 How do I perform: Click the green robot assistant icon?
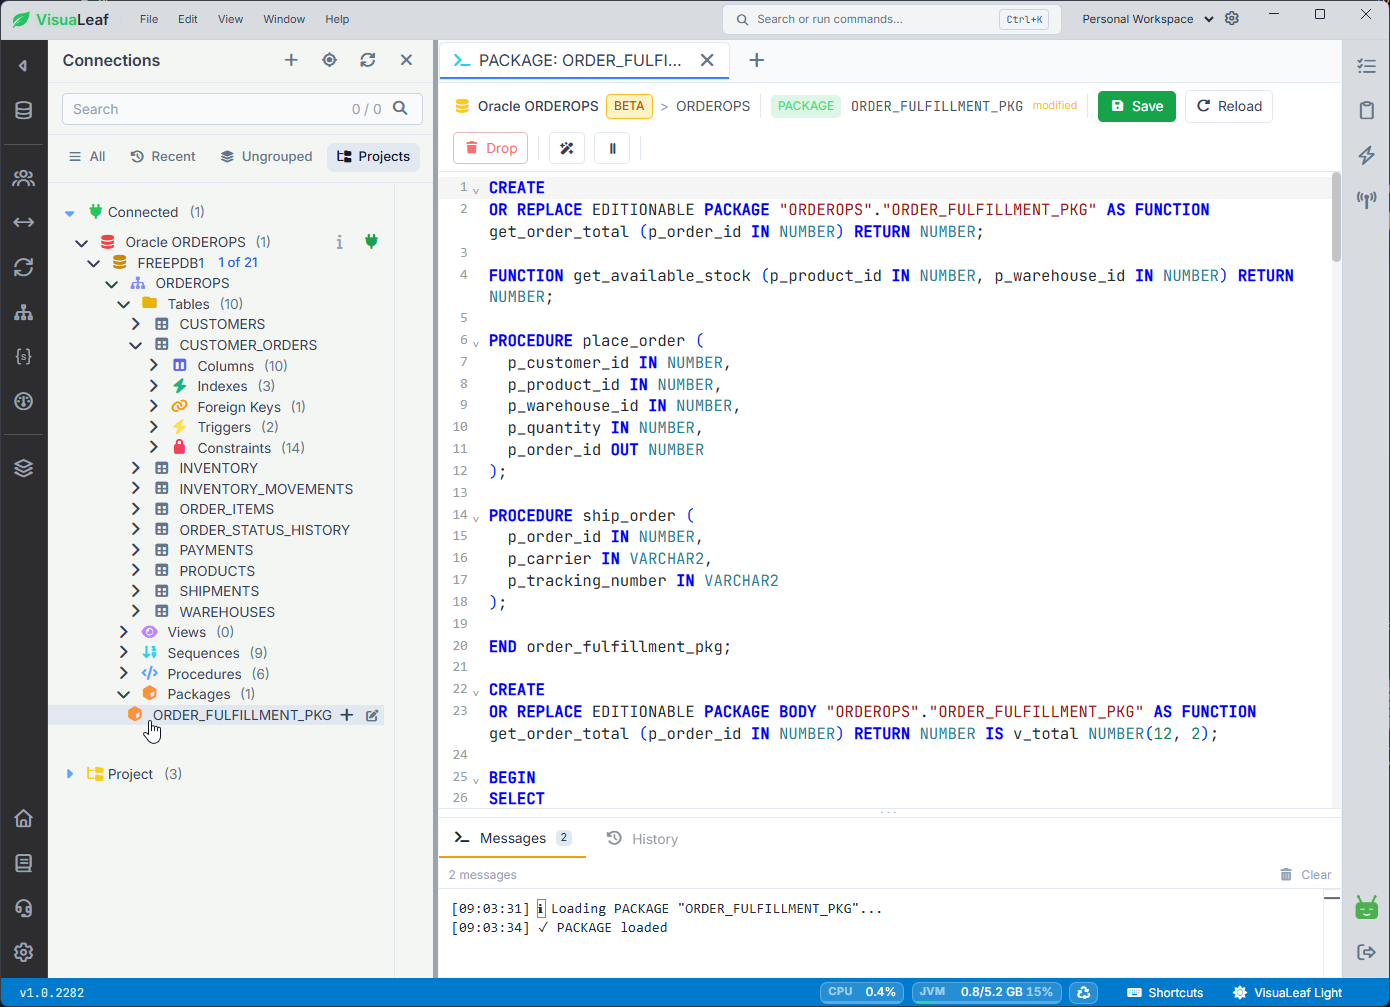(1366, 908)
